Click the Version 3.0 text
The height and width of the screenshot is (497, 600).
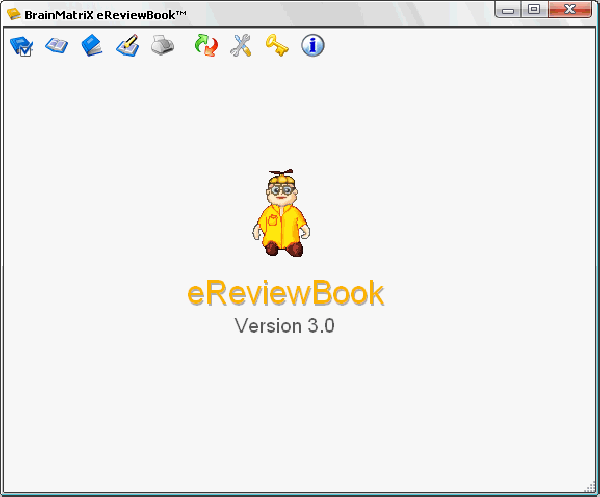pyautogui.click(x=285, y=326)
